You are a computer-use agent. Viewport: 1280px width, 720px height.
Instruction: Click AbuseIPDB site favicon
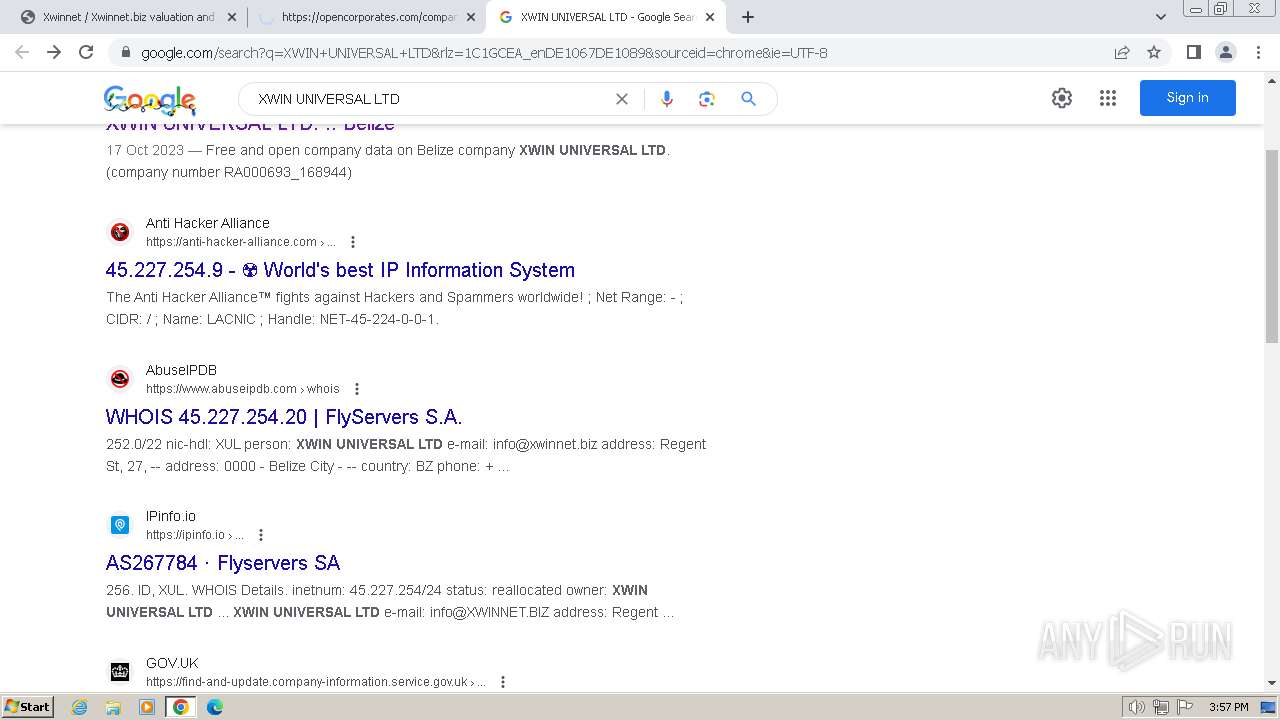120,379
